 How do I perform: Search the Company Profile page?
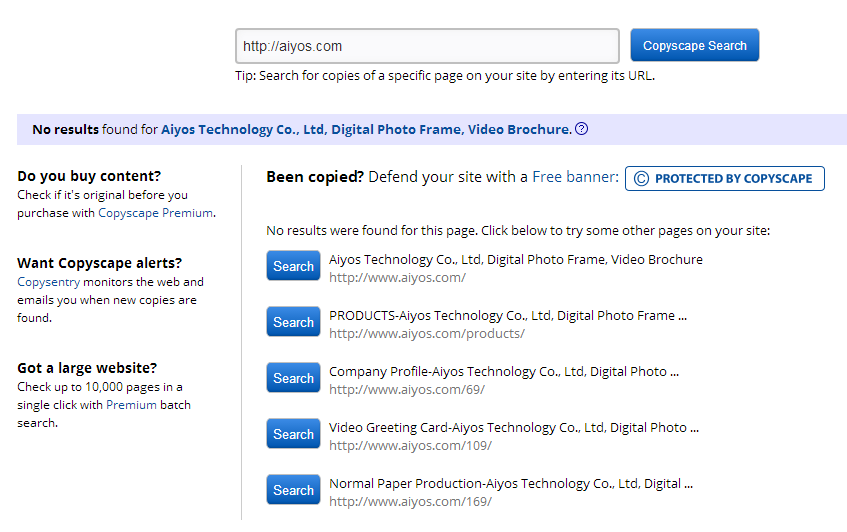293,378
